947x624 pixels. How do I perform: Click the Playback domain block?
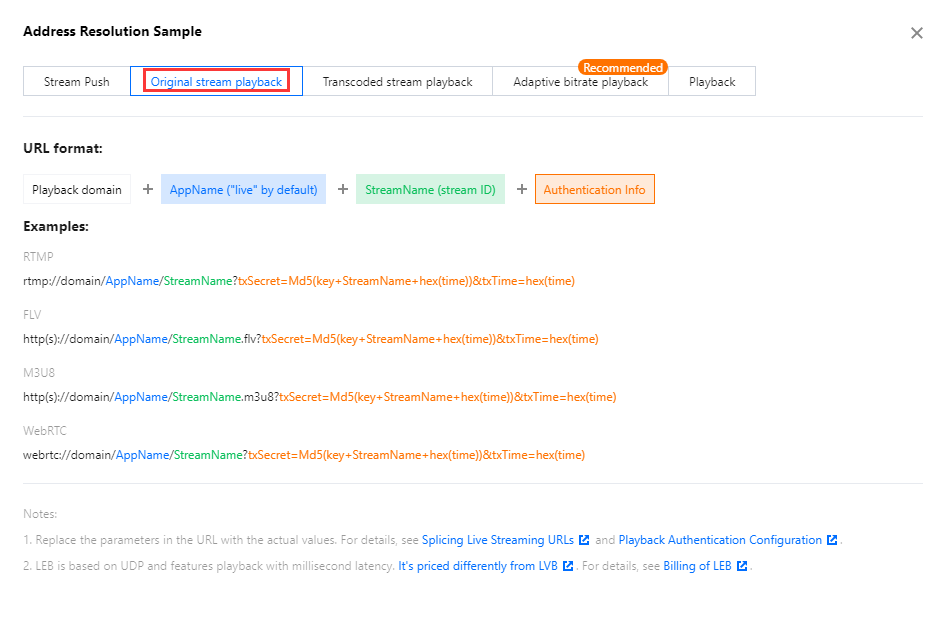(77, 189)
